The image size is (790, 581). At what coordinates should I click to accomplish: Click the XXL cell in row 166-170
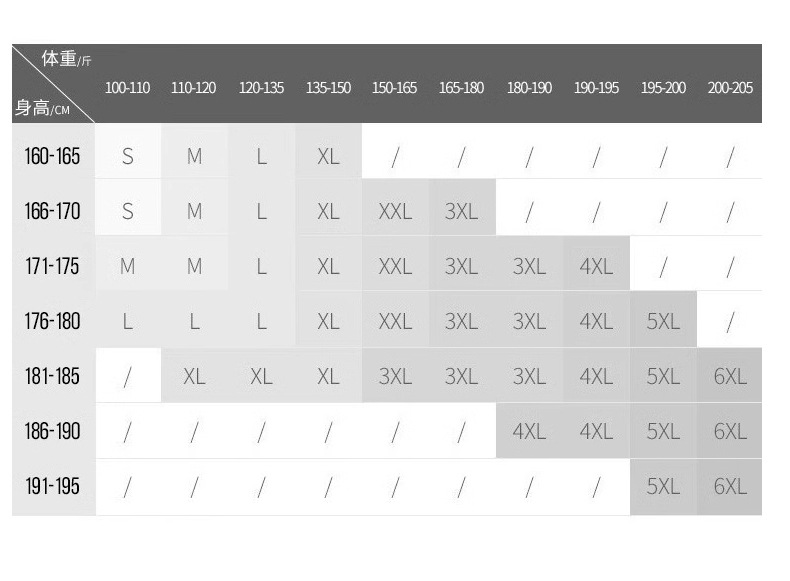point(395,211)
